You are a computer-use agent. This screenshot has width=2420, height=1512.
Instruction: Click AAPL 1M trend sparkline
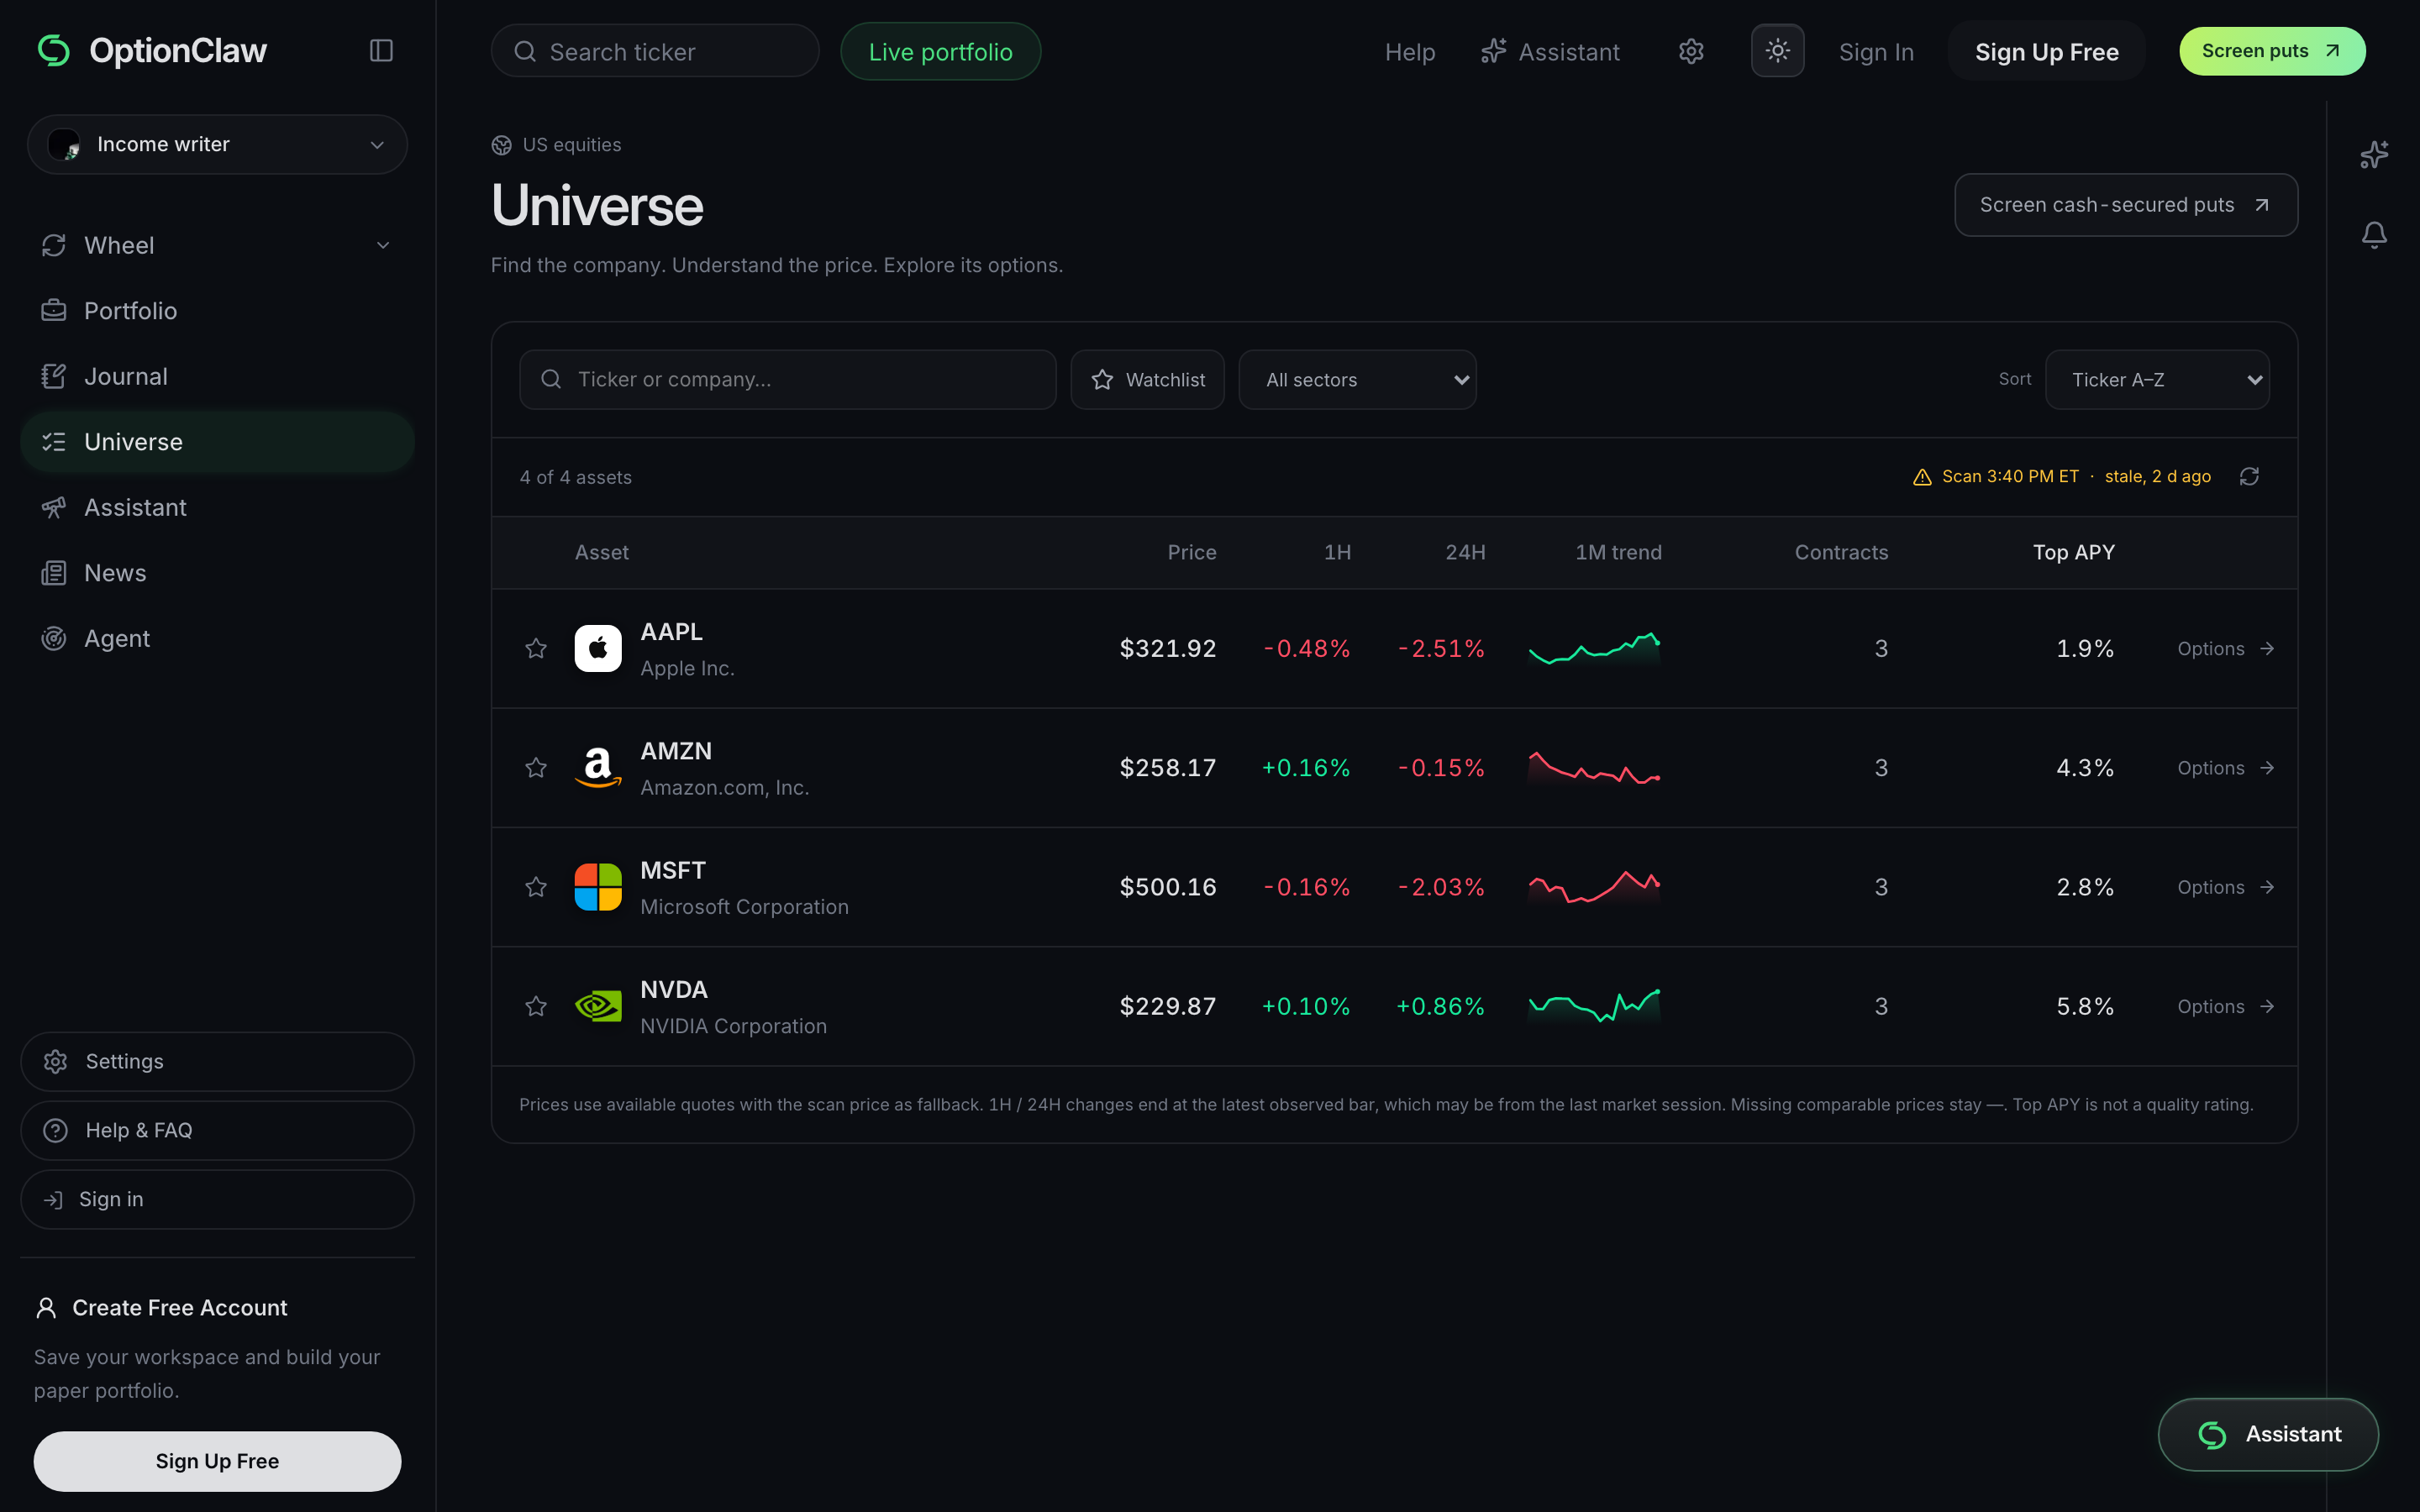point(1594,648)
